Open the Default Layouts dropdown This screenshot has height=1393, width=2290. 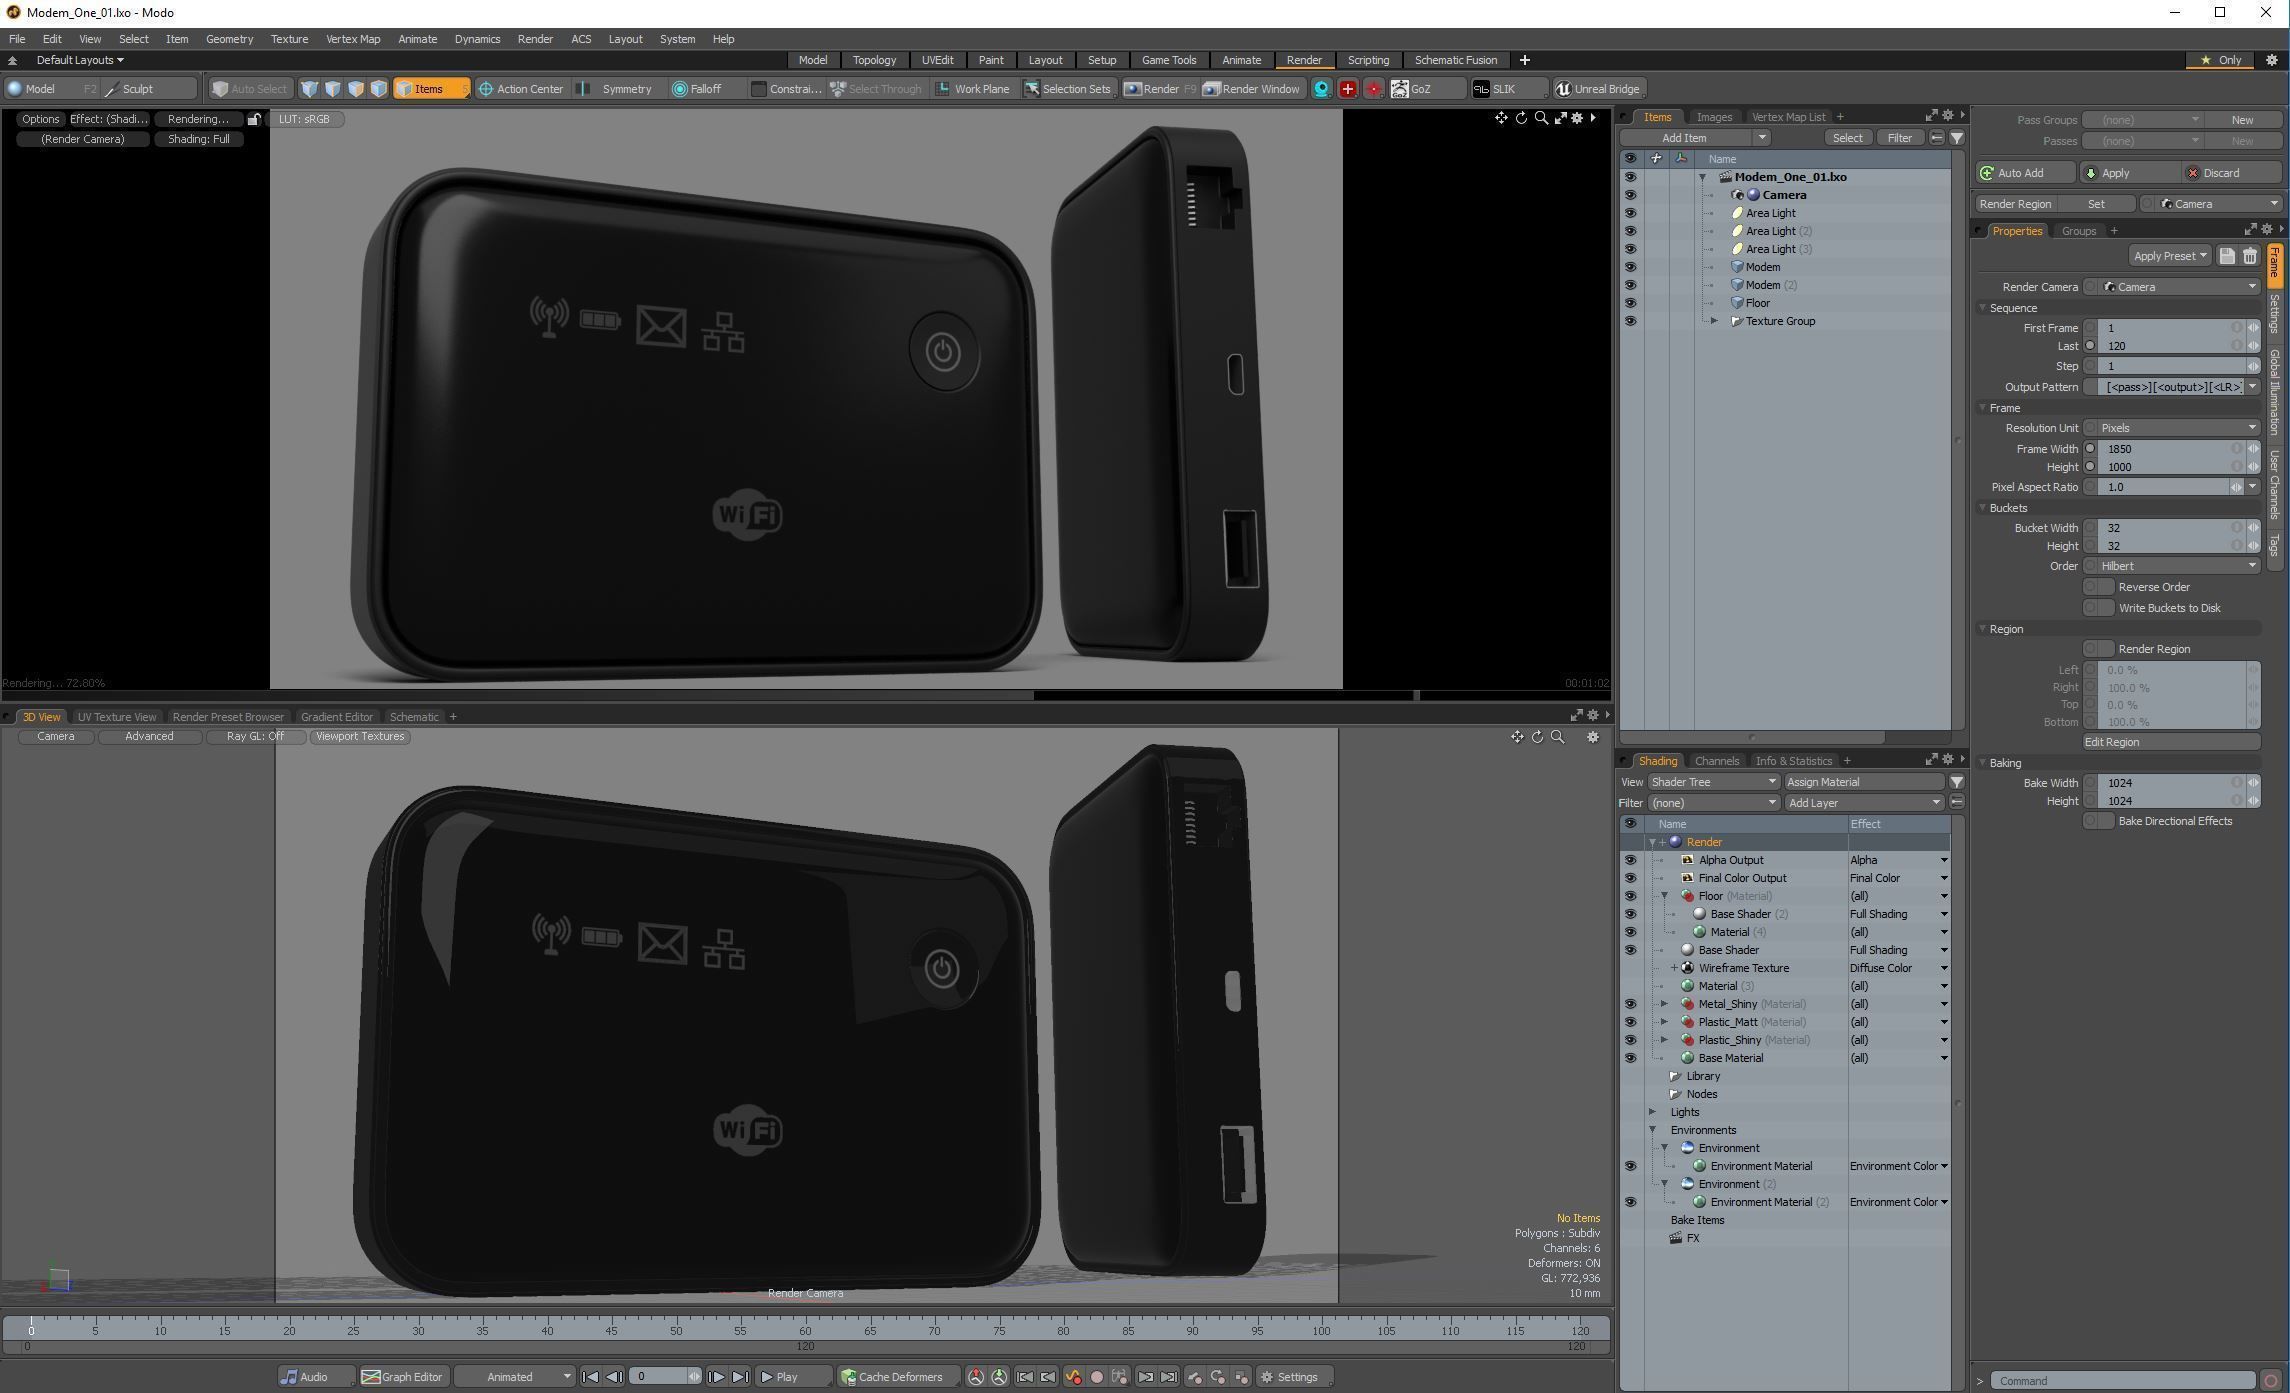(80, 60)
